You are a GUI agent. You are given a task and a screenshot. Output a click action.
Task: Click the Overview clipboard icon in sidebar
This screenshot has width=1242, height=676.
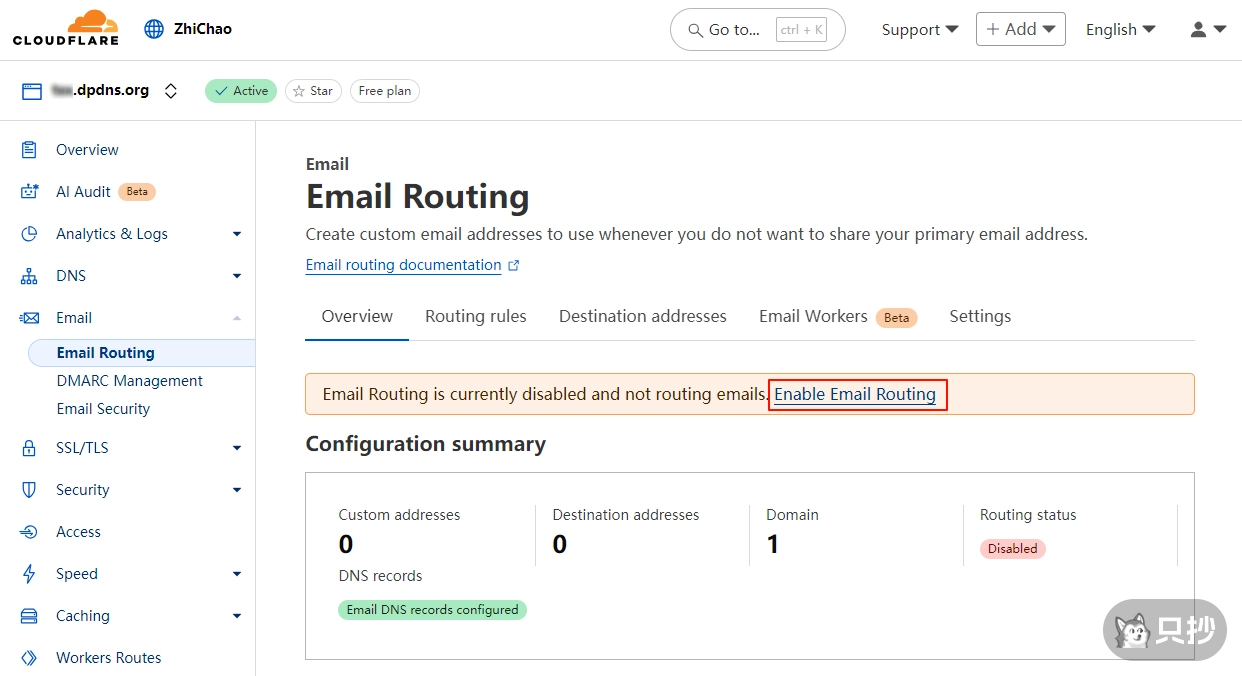(29, 150)
